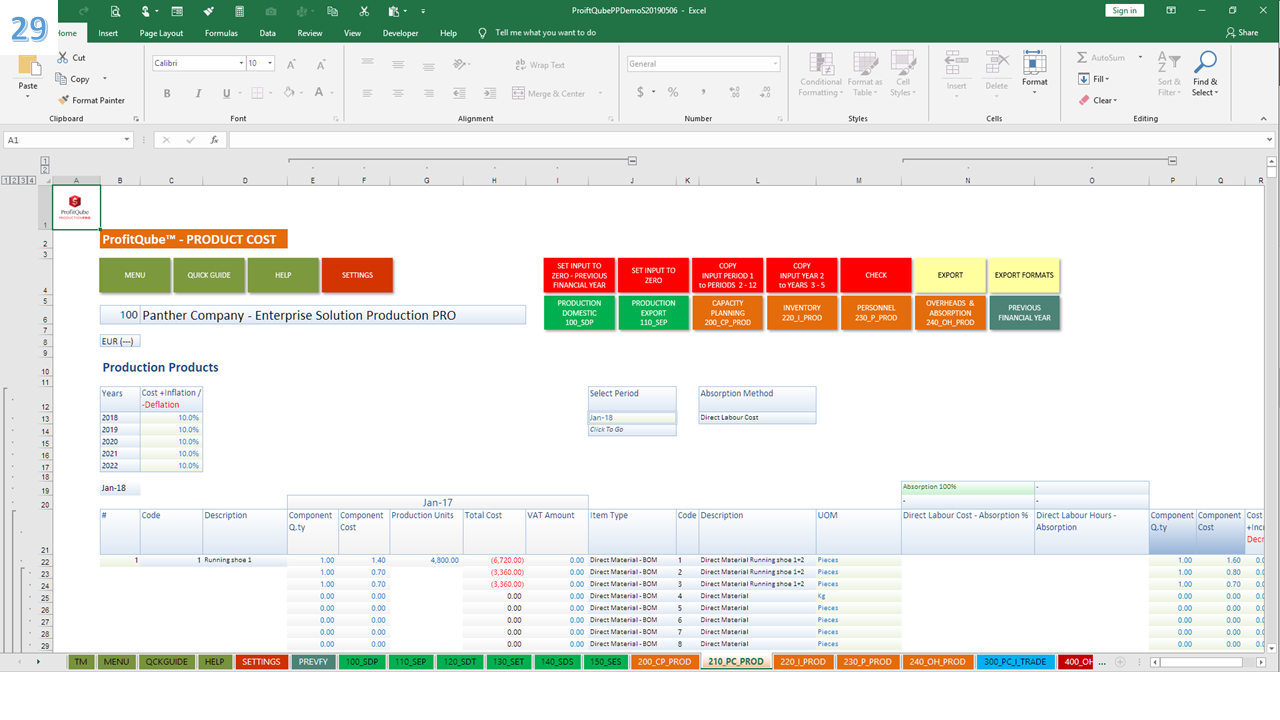
Task: Click the Cut button in Clipboard group
Action: pos(71,58)
